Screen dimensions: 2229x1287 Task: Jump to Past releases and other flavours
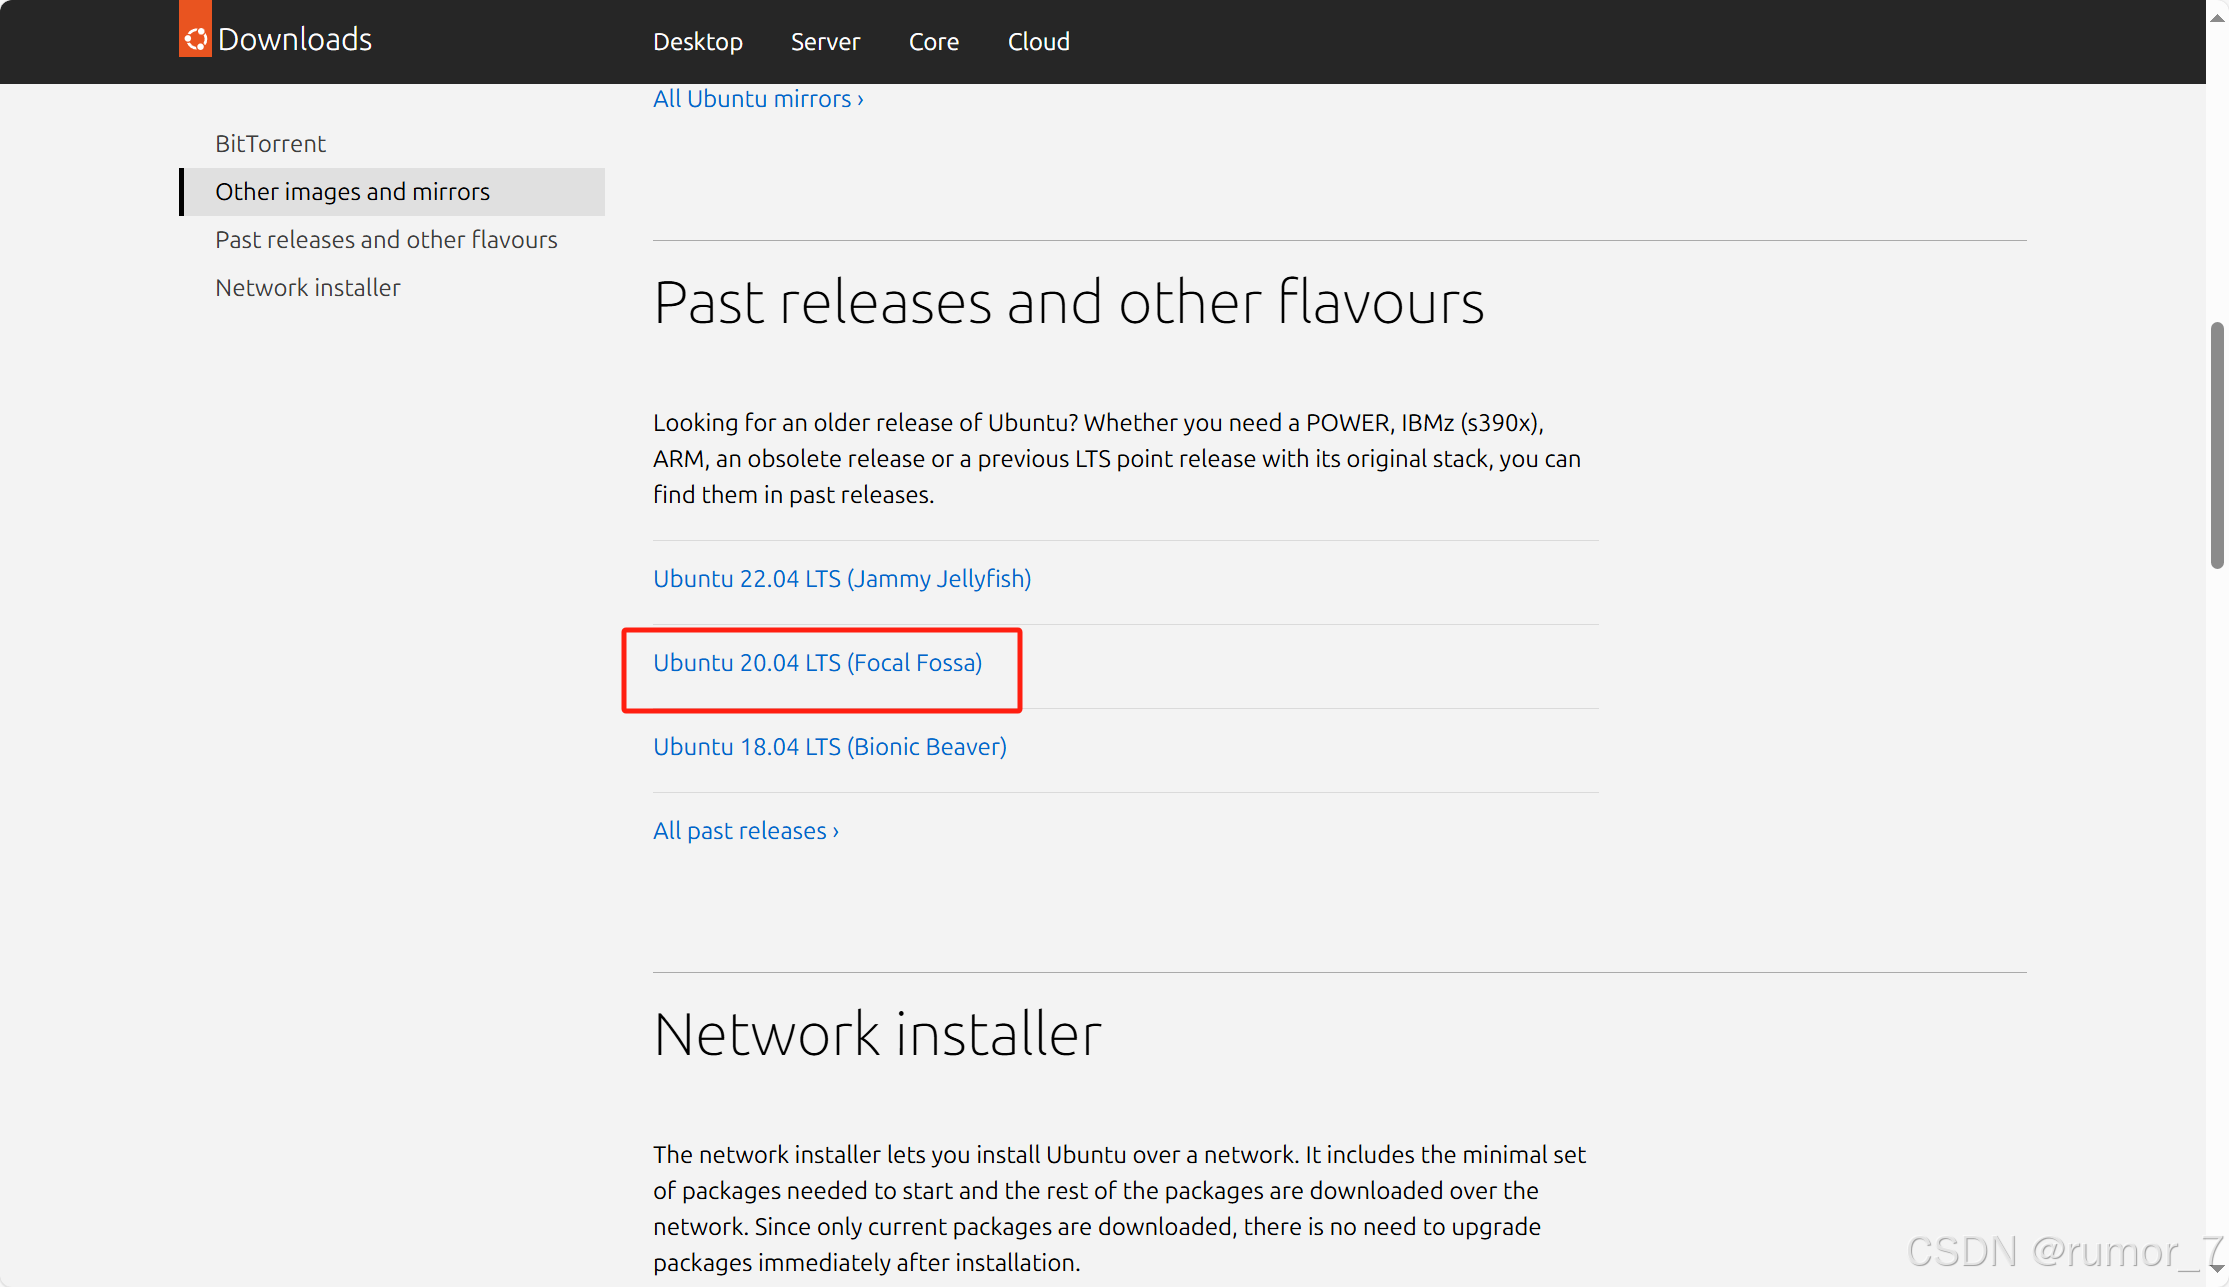pos(386,240)
